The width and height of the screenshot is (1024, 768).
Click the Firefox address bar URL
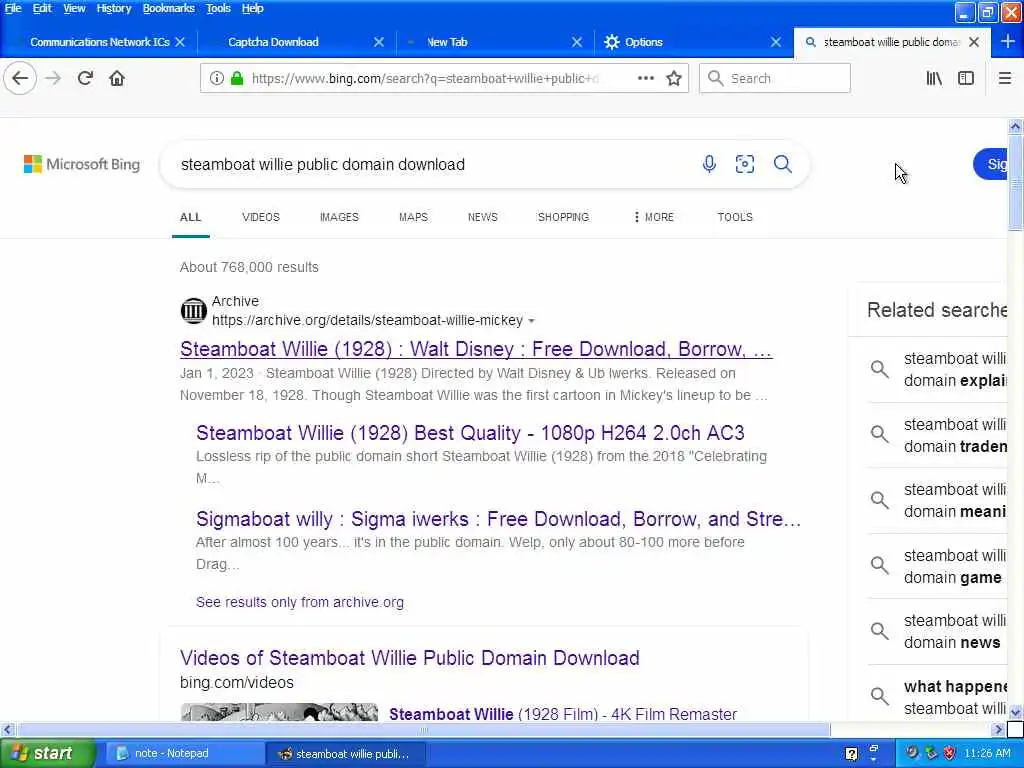(424, 78)
